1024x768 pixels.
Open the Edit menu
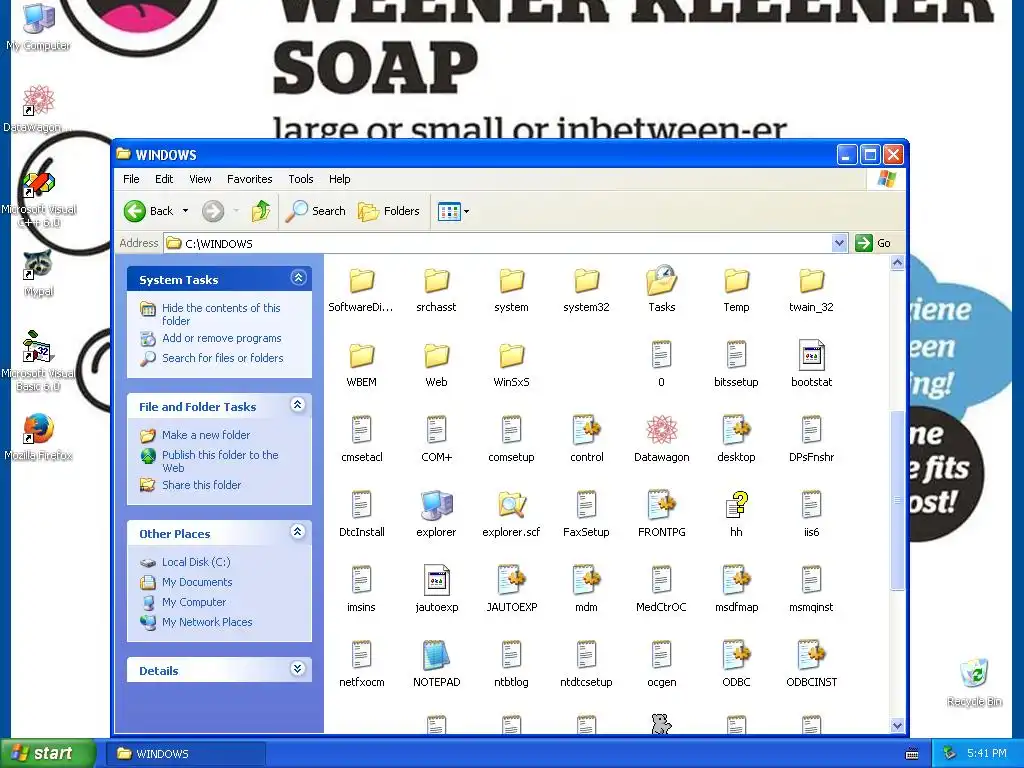(164, 179)
